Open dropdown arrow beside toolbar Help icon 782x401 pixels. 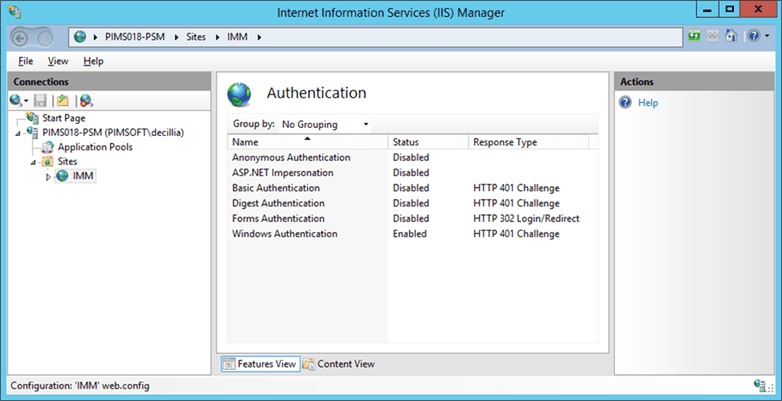[767, 36]
